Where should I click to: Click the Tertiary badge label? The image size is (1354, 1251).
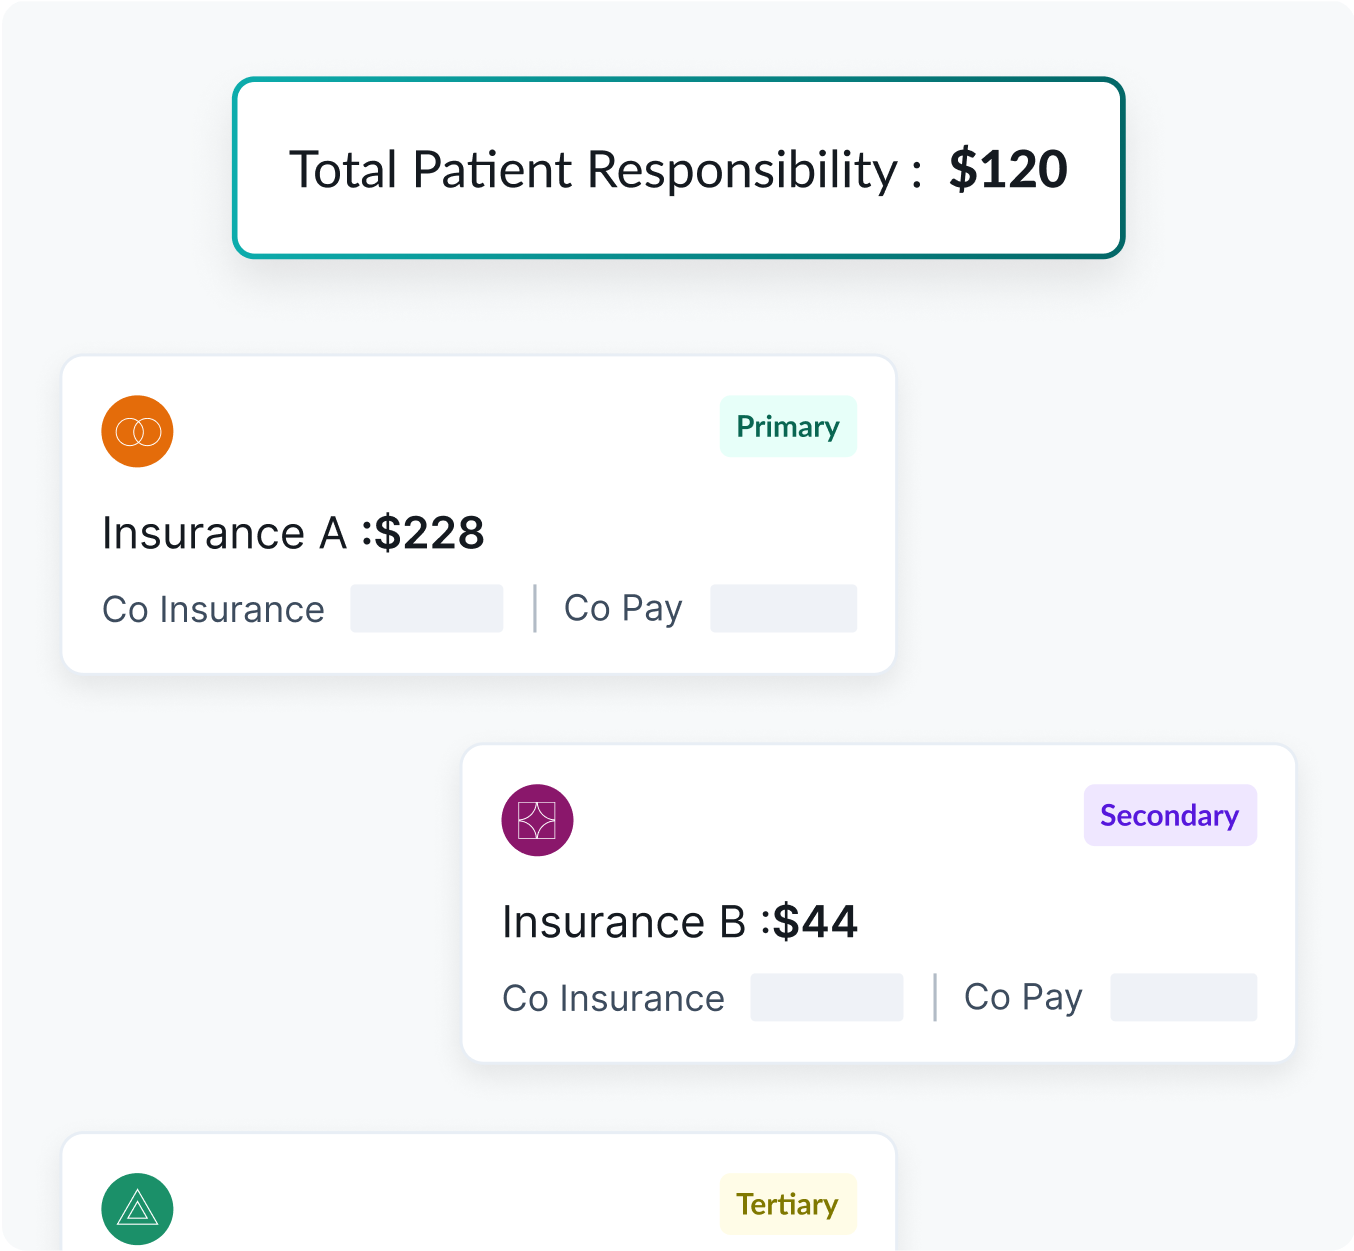(788, 1204)
